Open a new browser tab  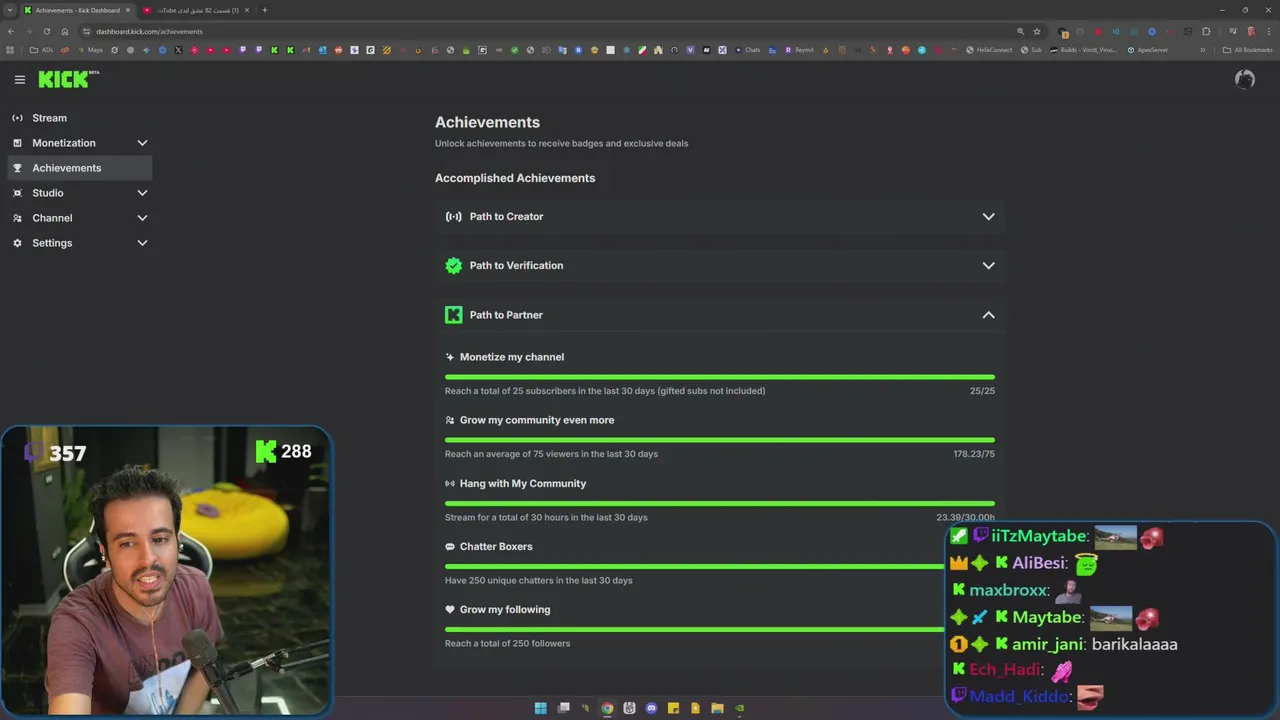tap(265, 10)
